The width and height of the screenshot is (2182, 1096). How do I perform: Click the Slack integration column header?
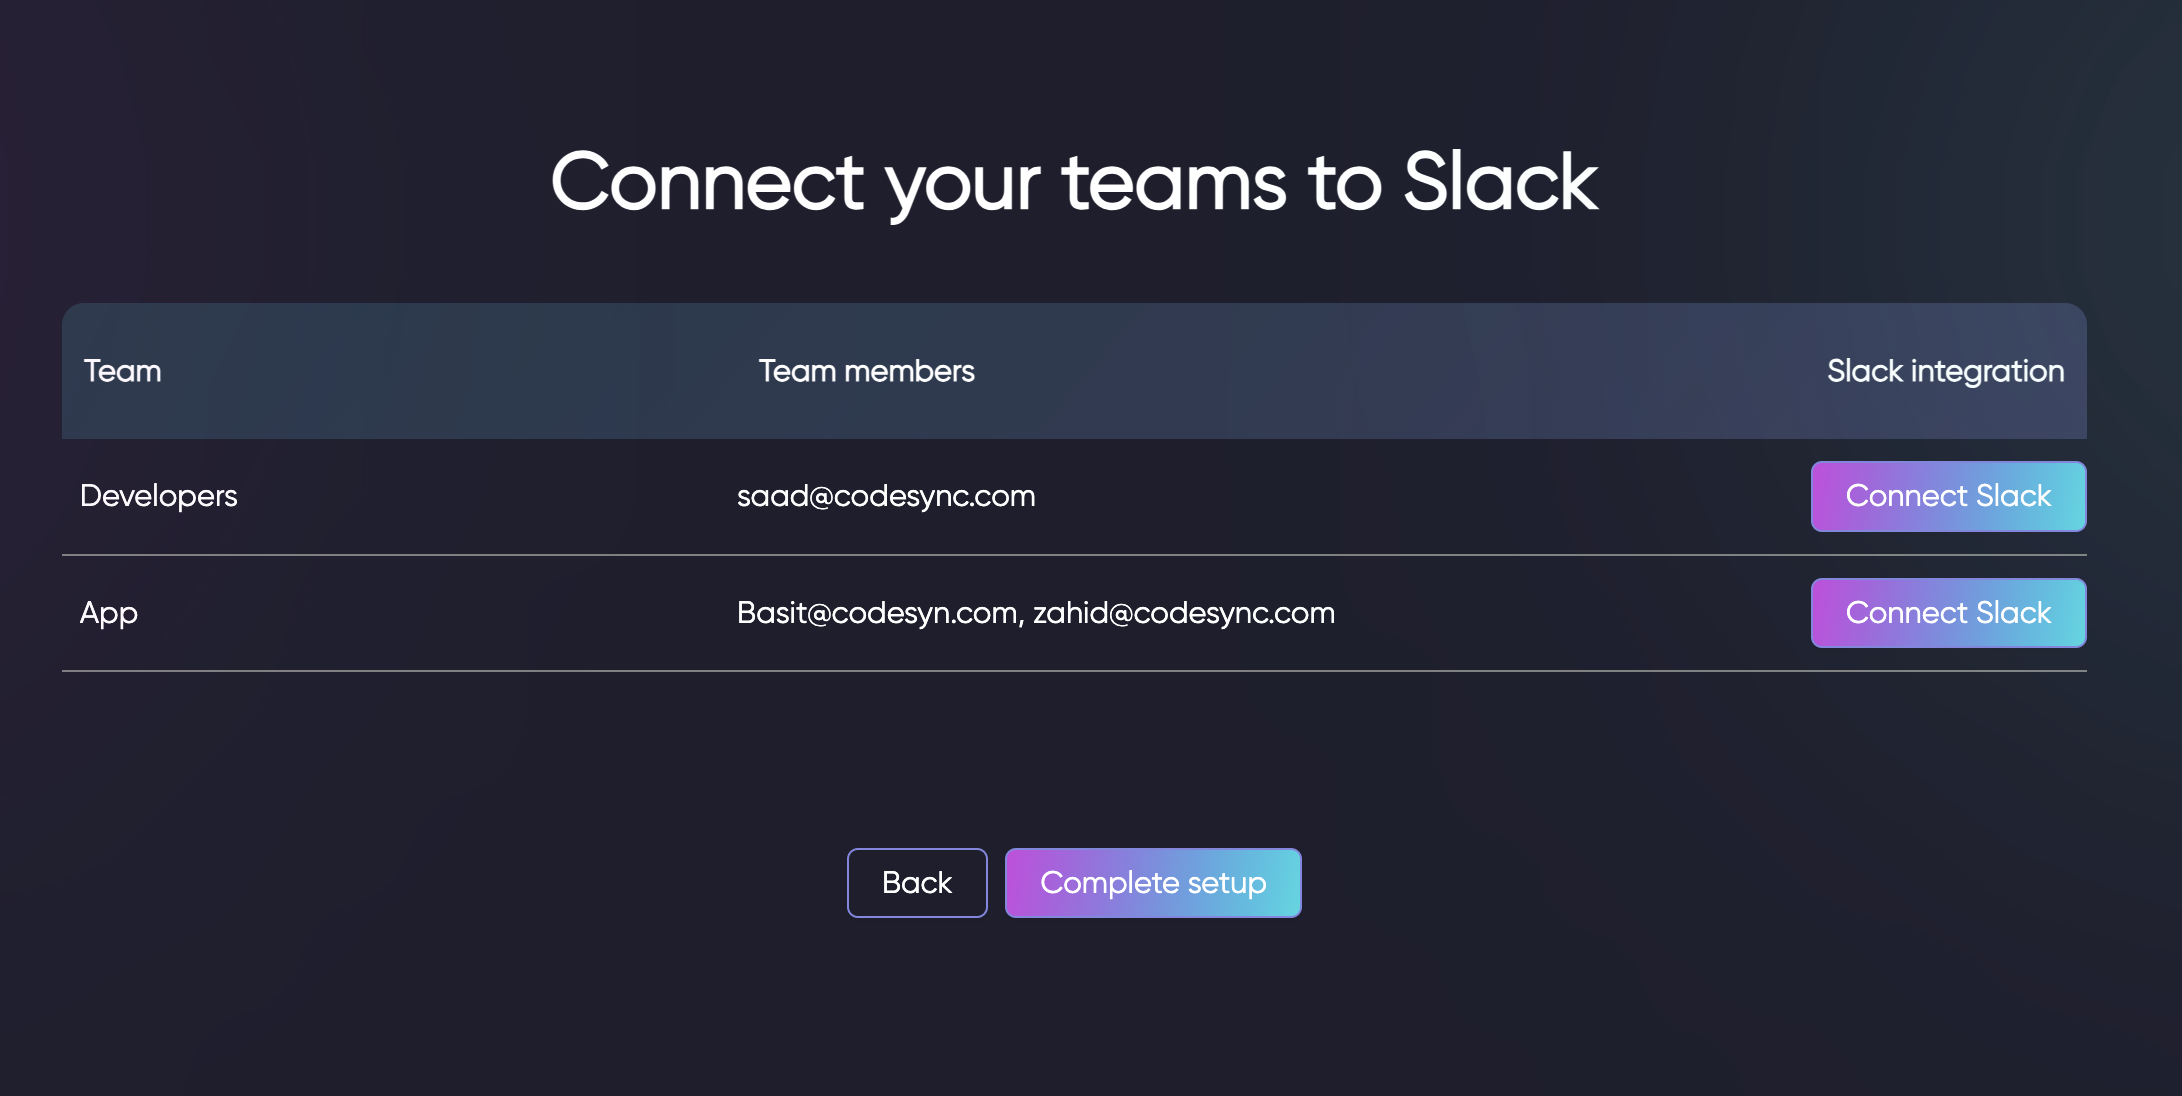[x=1945, y=371]
